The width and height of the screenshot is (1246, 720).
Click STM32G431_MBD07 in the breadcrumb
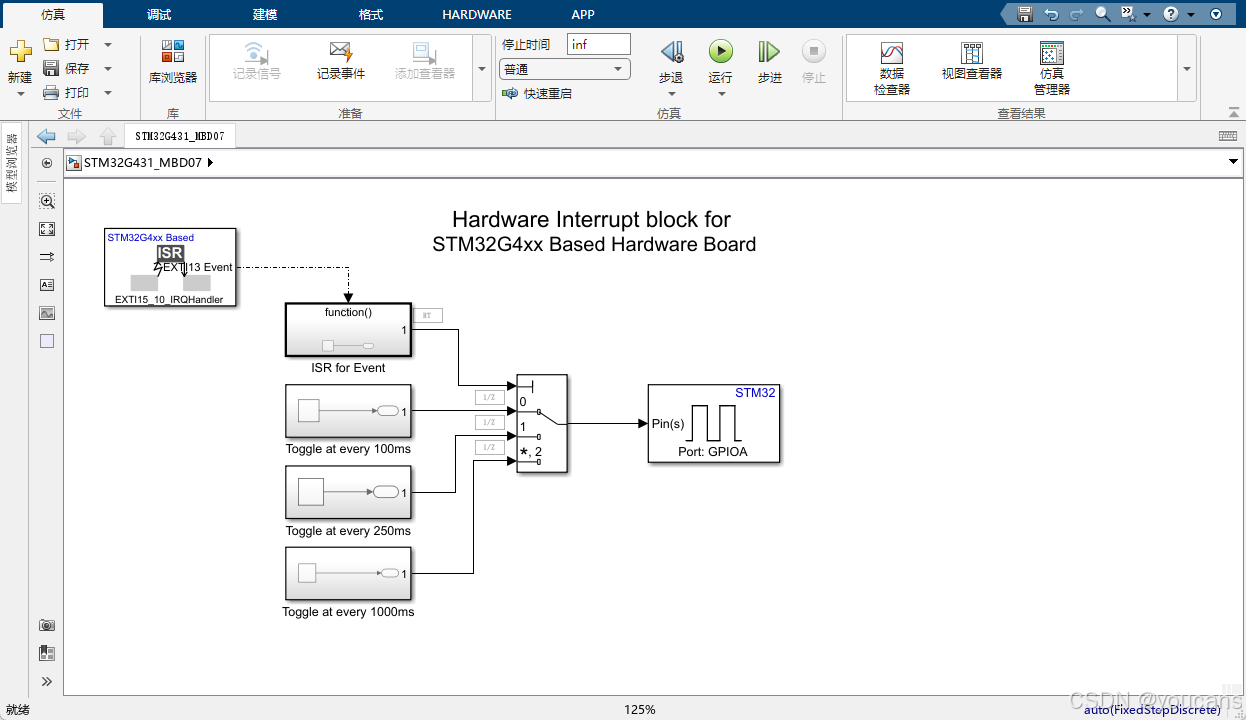coord(143,163)
